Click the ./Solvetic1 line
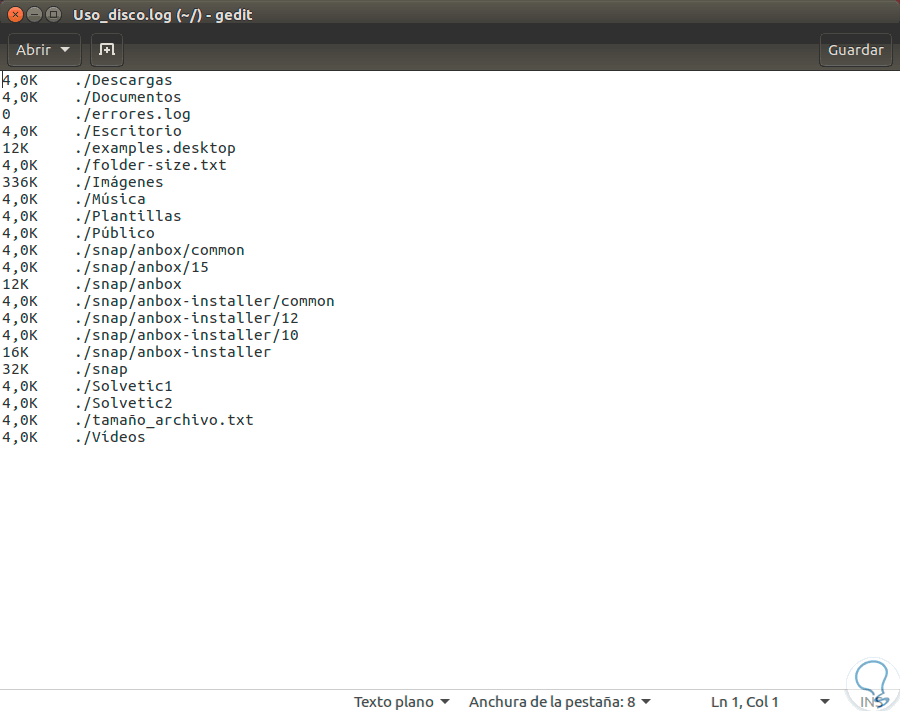Screen dimensions: 900x711 (87, 386)
